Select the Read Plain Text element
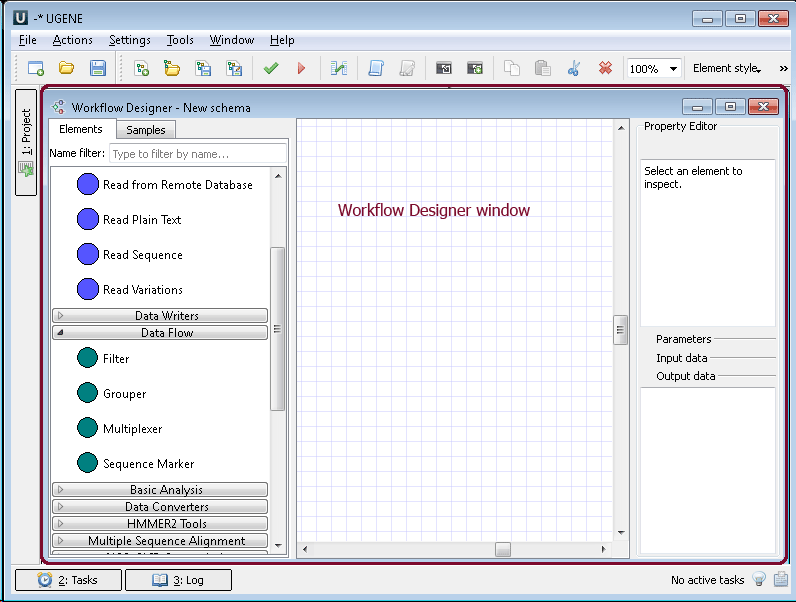The width and height of the screenshot is (796, 602). pos(129,219)
